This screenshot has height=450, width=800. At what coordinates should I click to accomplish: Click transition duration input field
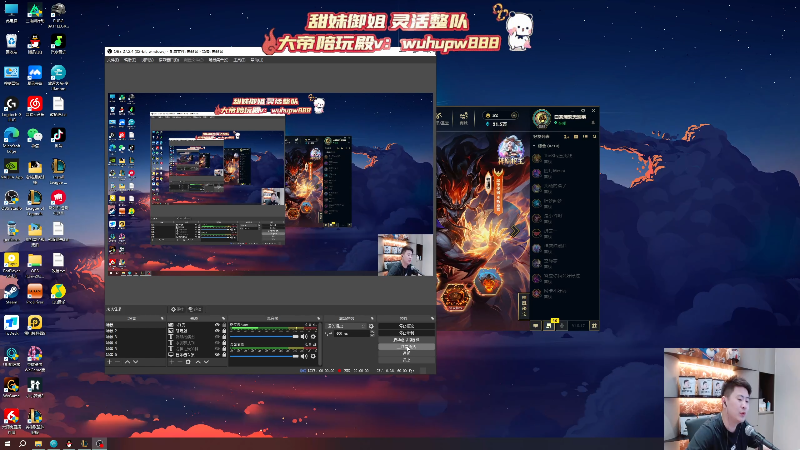[x=352, y=334]
